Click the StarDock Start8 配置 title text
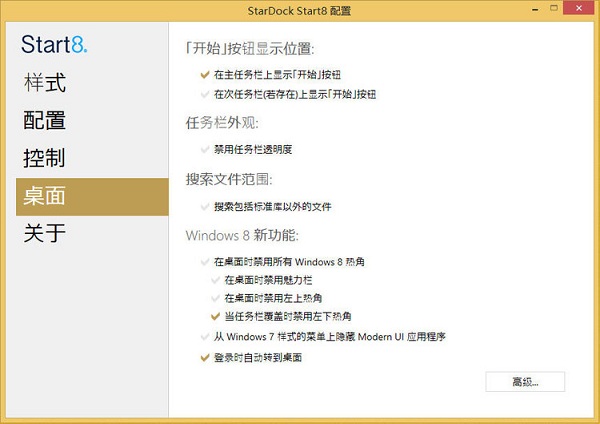Image resolution: width=600 pixels, height=424 pixels. pos(299,11)
